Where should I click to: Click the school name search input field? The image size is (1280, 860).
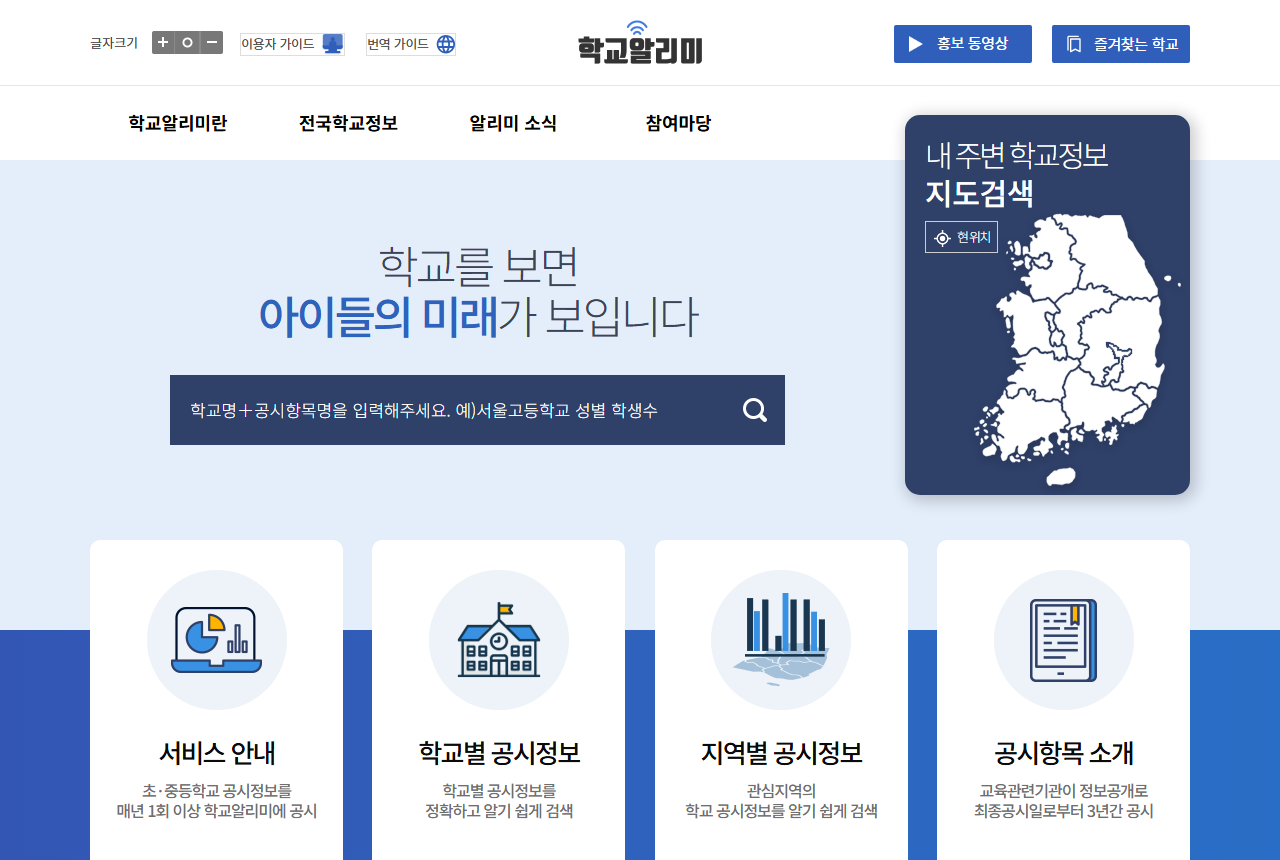pos(448,410)
